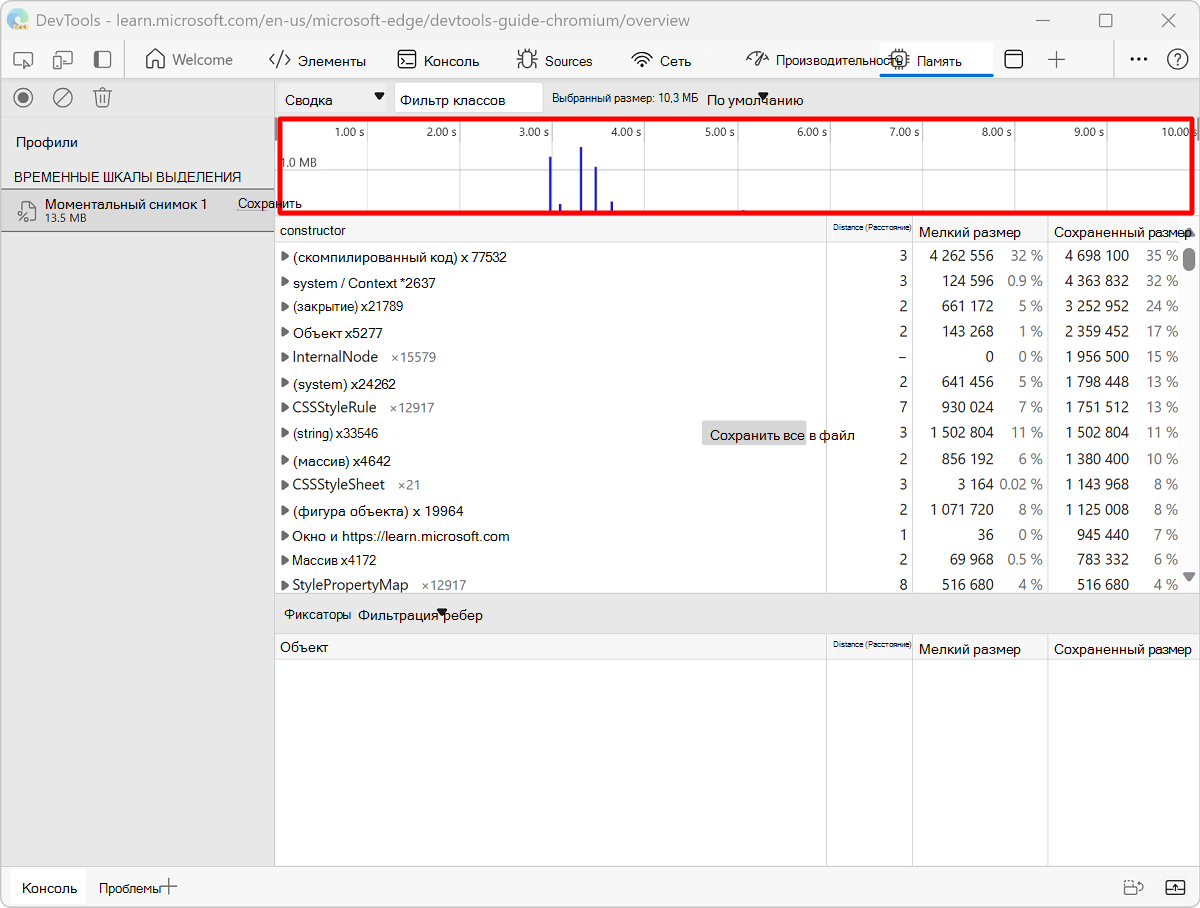Expand the (фигура объекта) row
Screen dimensions: 1200x908
pyautogui.click(x=285, y=510)
